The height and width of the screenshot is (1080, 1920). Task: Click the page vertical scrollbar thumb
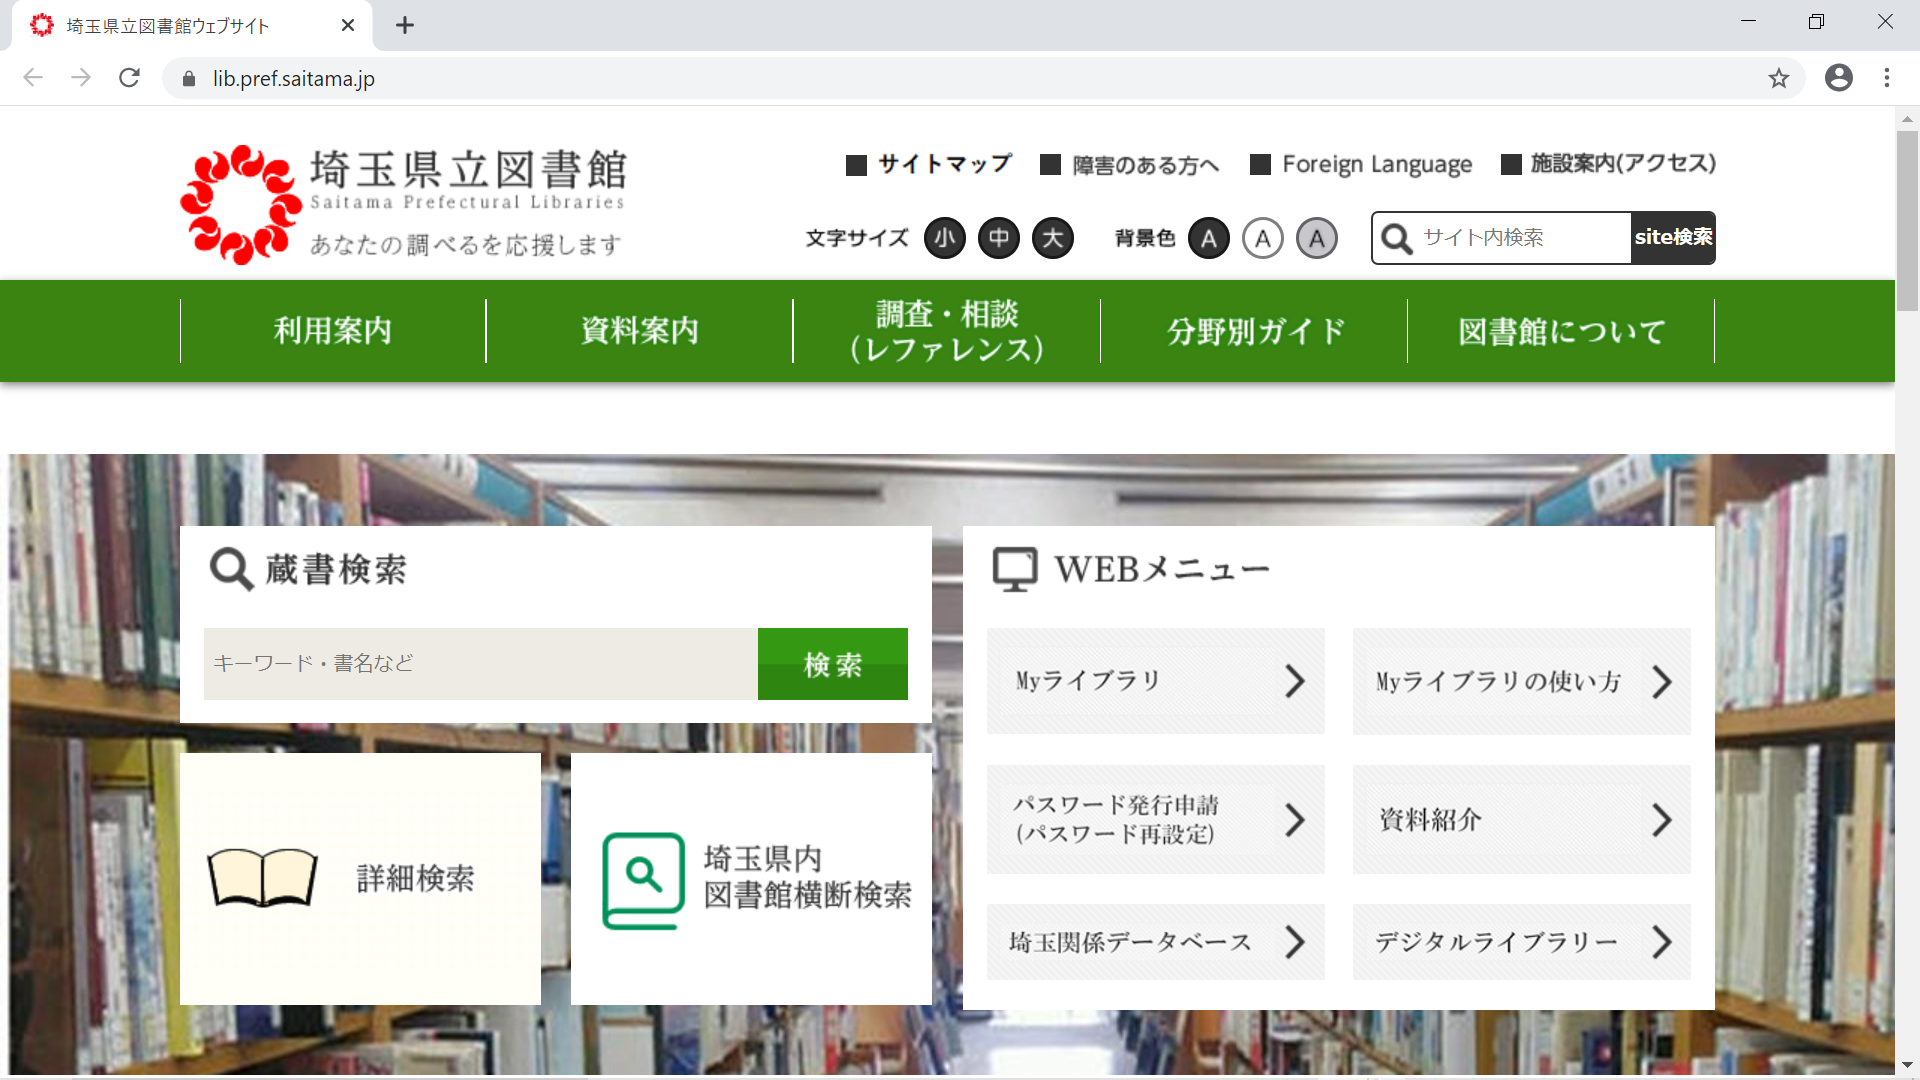[x=1907, y=220]
